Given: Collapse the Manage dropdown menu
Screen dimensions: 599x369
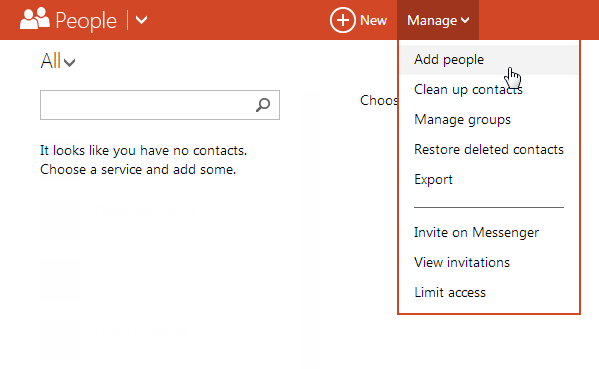Looking at the screenshot, I should click(x=438, y=20).
